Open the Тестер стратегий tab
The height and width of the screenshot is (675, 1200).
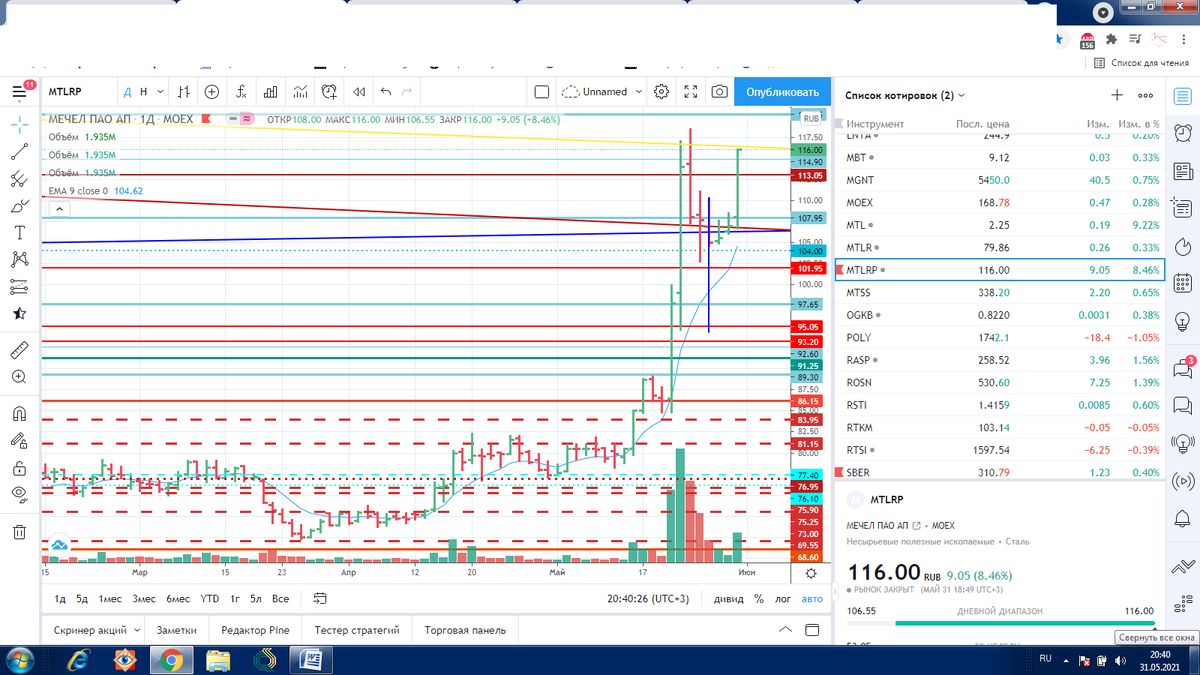pos(356,630)
